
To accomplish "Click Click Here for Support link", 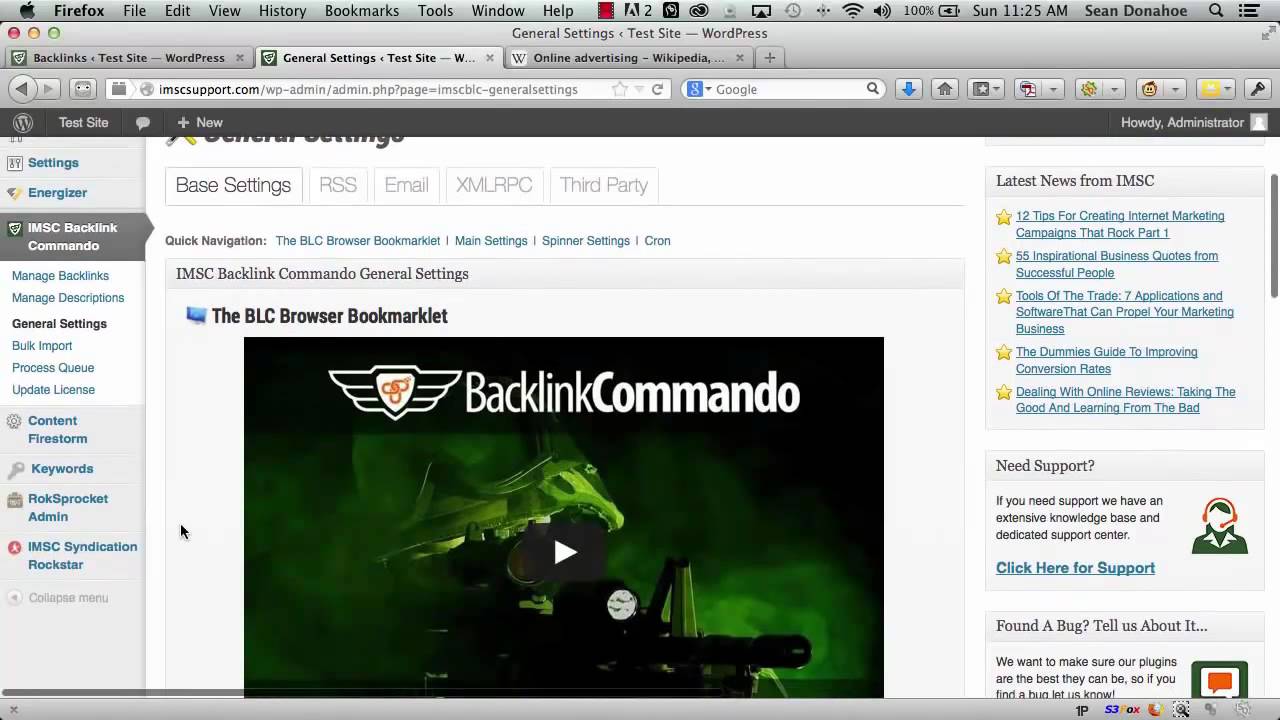I will (1075, 568).
